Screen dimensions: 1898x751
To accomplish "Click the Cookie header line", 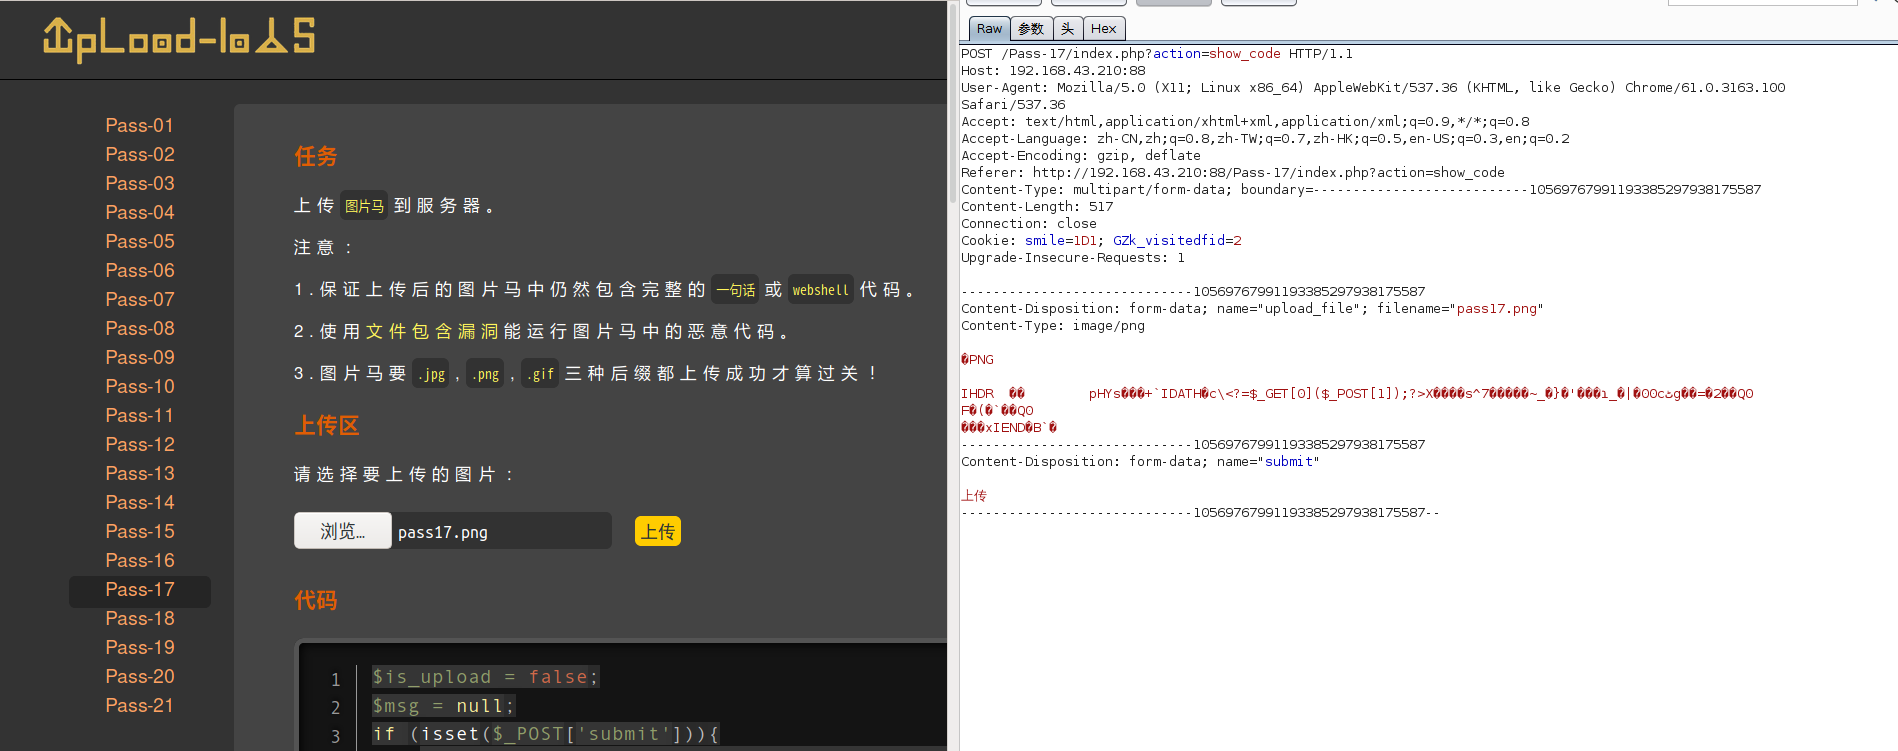I will pos(1101,241).
